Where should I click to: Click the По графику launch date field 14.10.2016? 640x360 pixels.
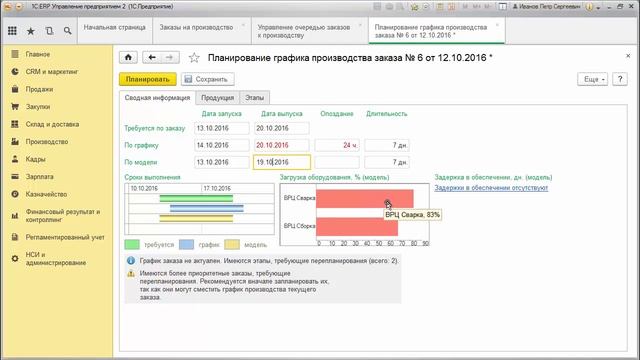(222, 145)
